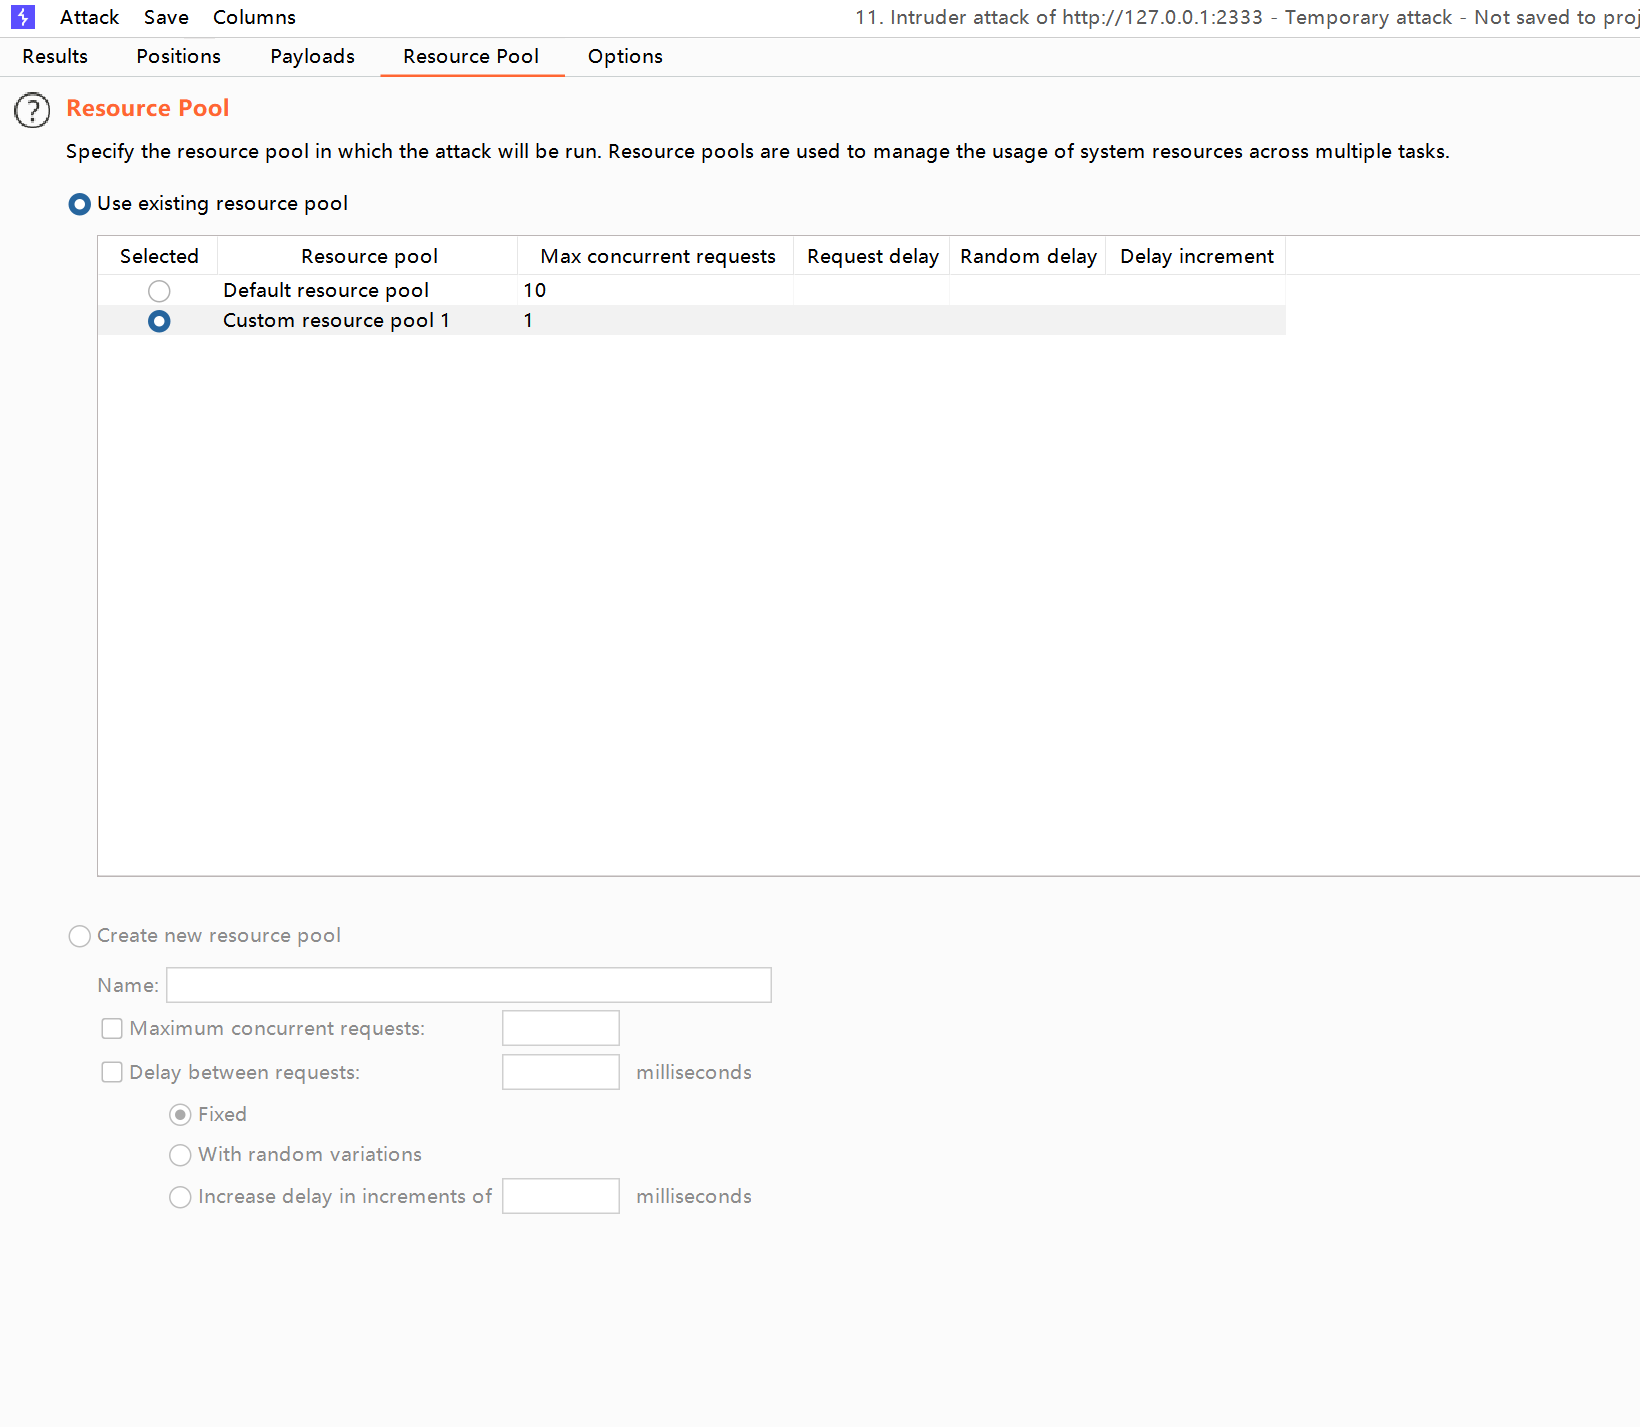This screenshot has width=1640, height=1427.
Task: Click the Request delay column header
Action: [873, 256]
